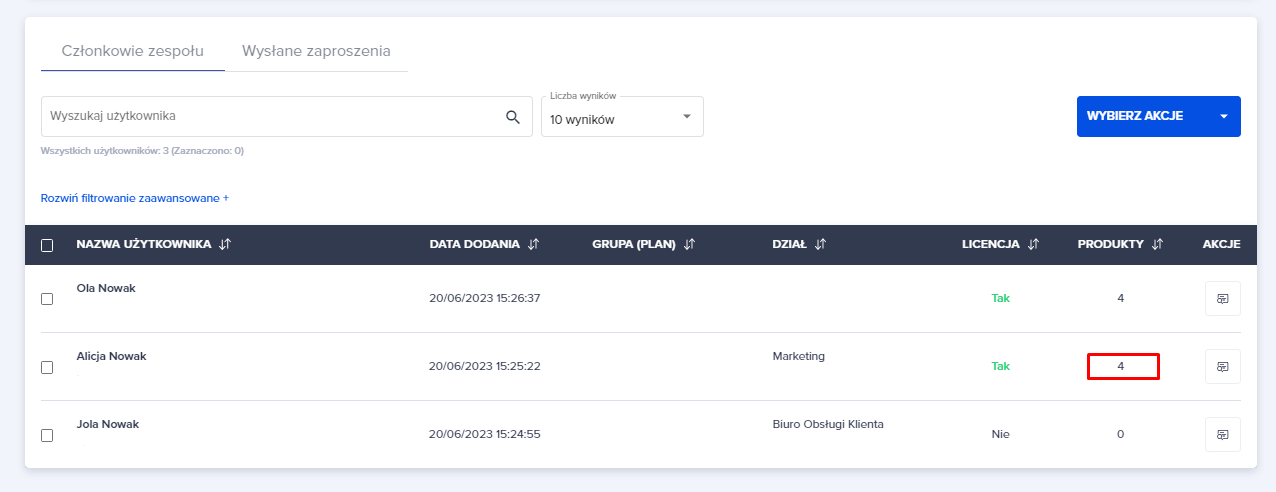The image size is (1276, 492).
Task: Sort by Licencja column arrows
Action: tap(1034, 244)
